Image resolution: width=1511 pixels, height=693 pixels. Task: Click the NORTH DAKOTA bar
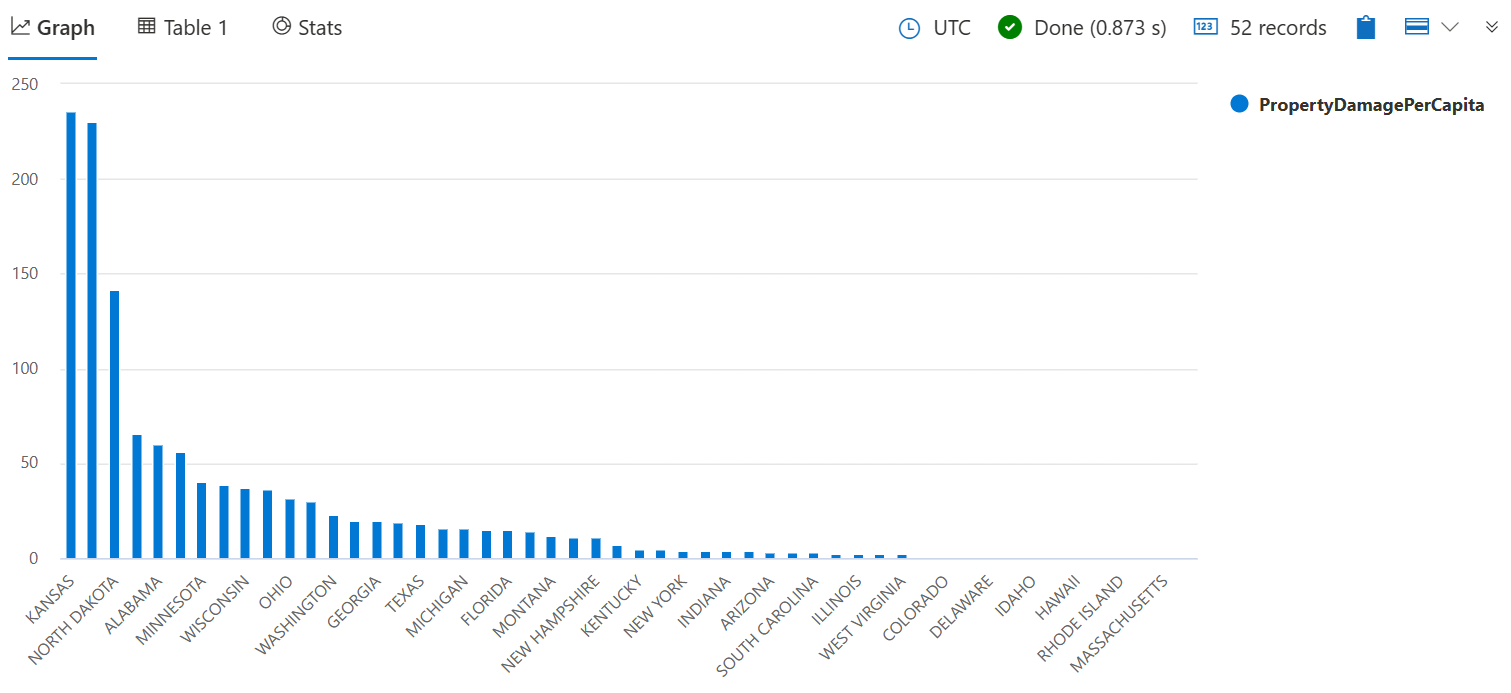(114, 425)
